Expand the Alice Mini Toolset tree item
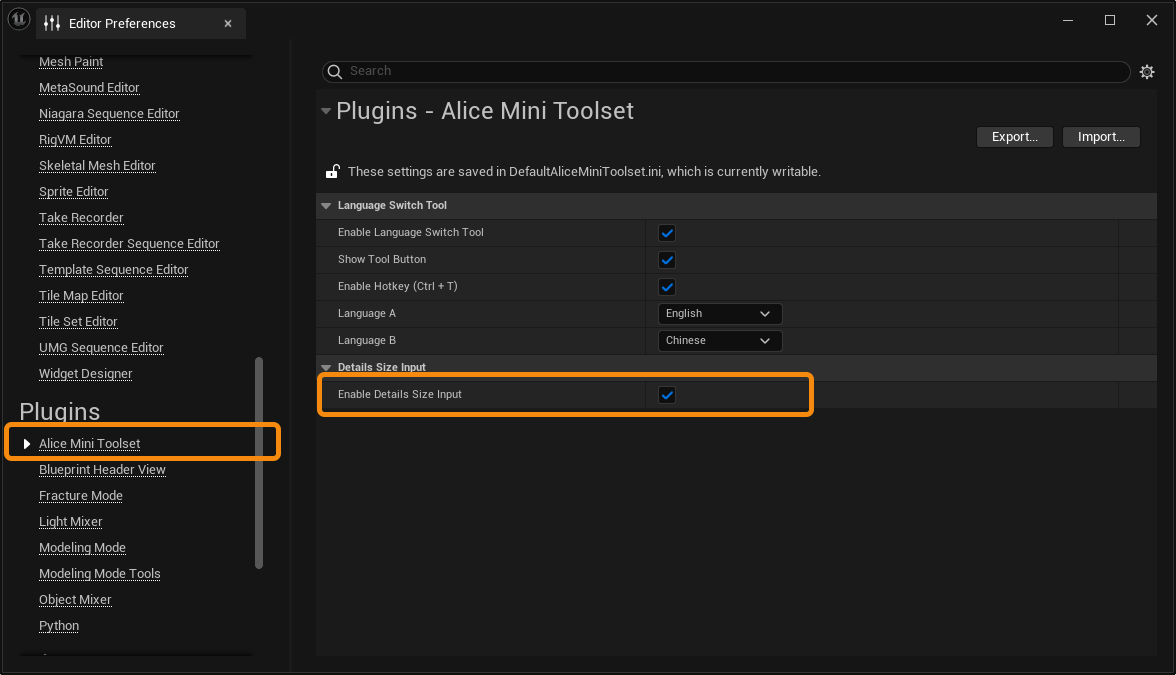 28,442
